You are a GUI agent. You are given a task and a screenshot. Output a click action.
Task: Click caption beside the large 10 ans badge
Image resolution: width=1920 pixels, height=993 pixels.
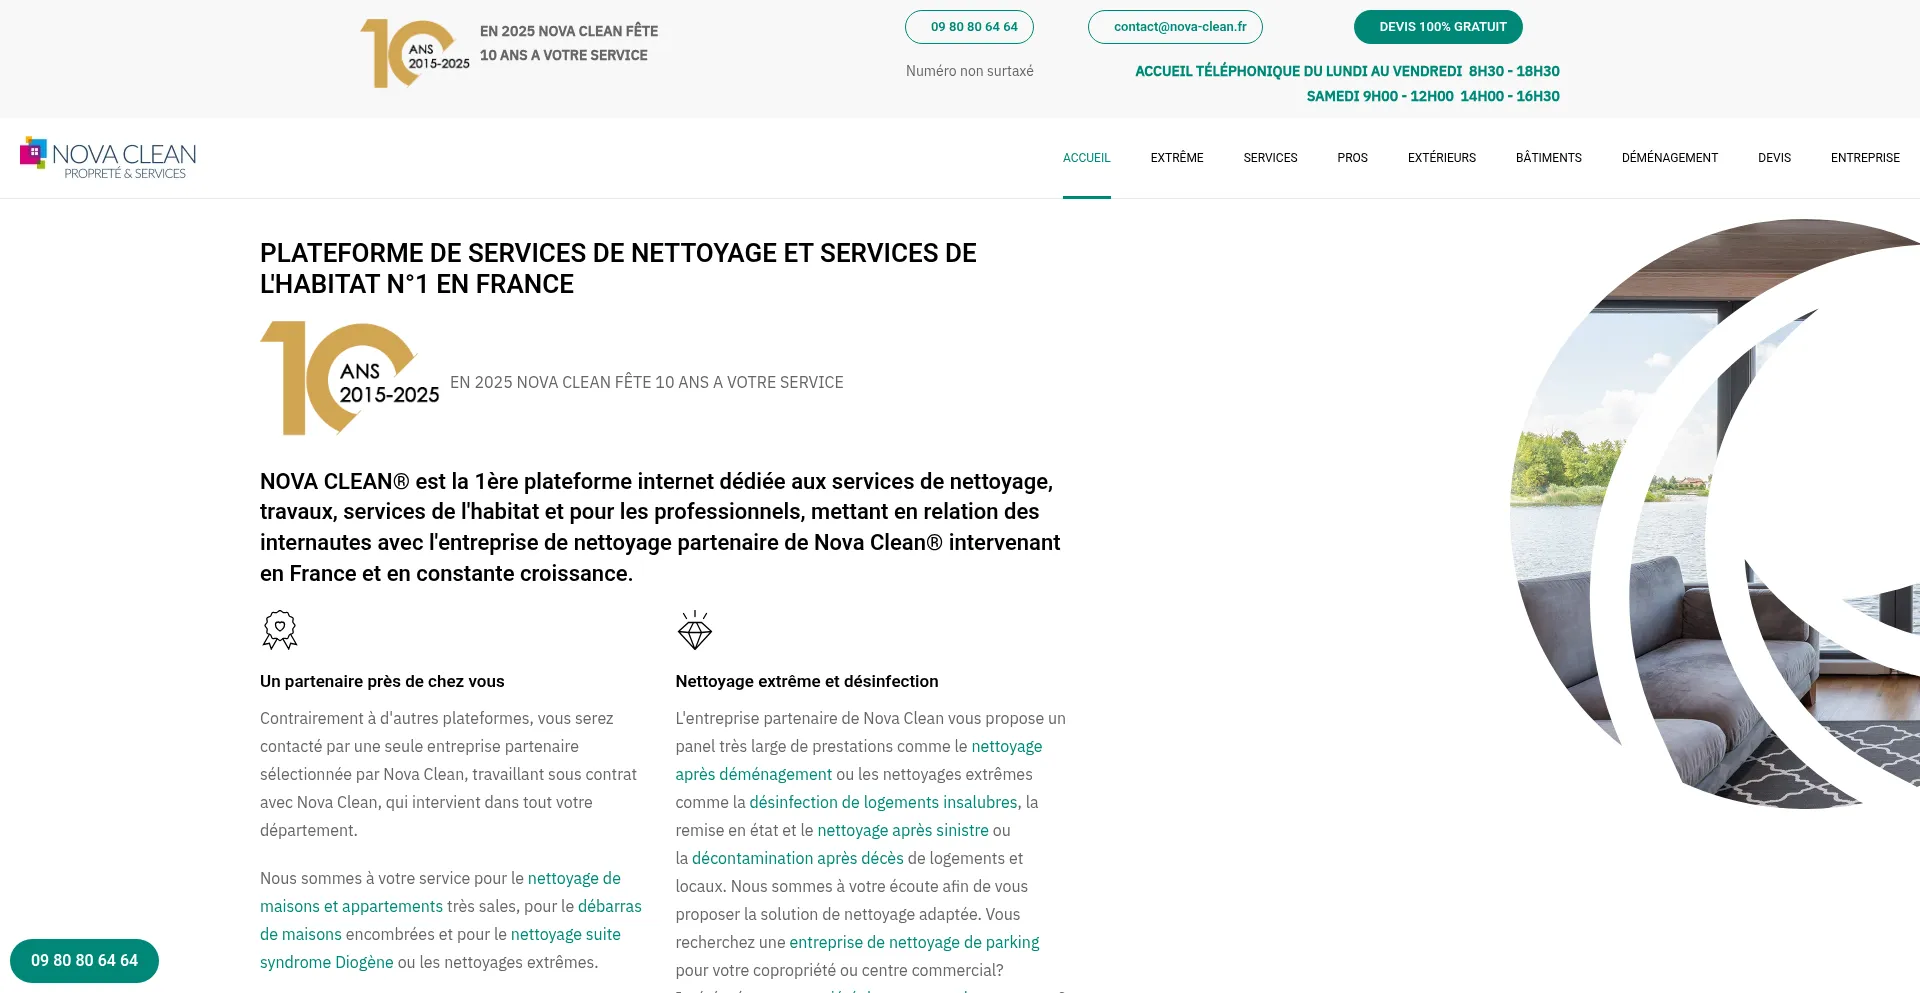646,382
